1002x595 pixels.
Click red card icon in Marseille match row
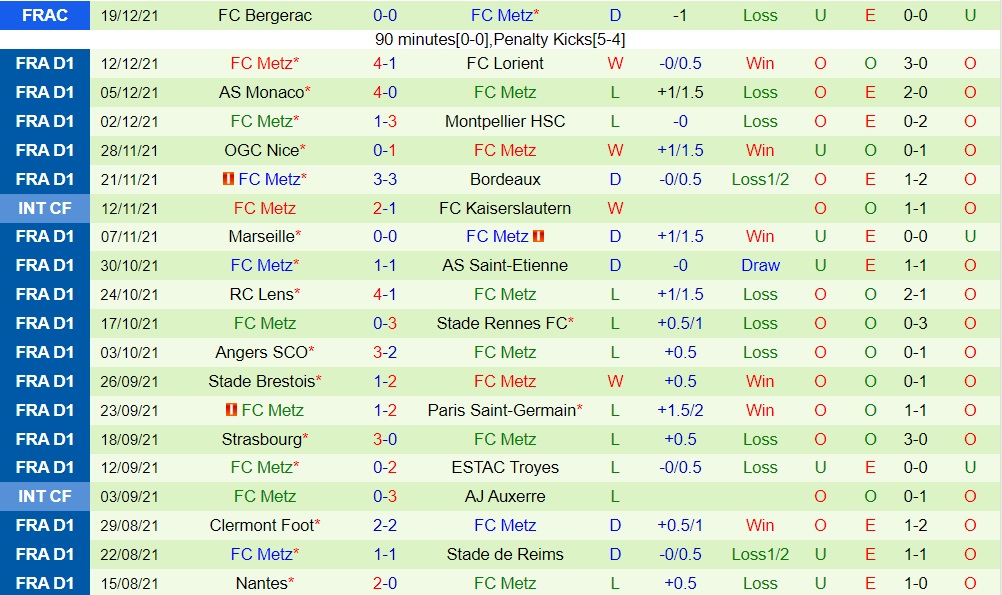538,237
